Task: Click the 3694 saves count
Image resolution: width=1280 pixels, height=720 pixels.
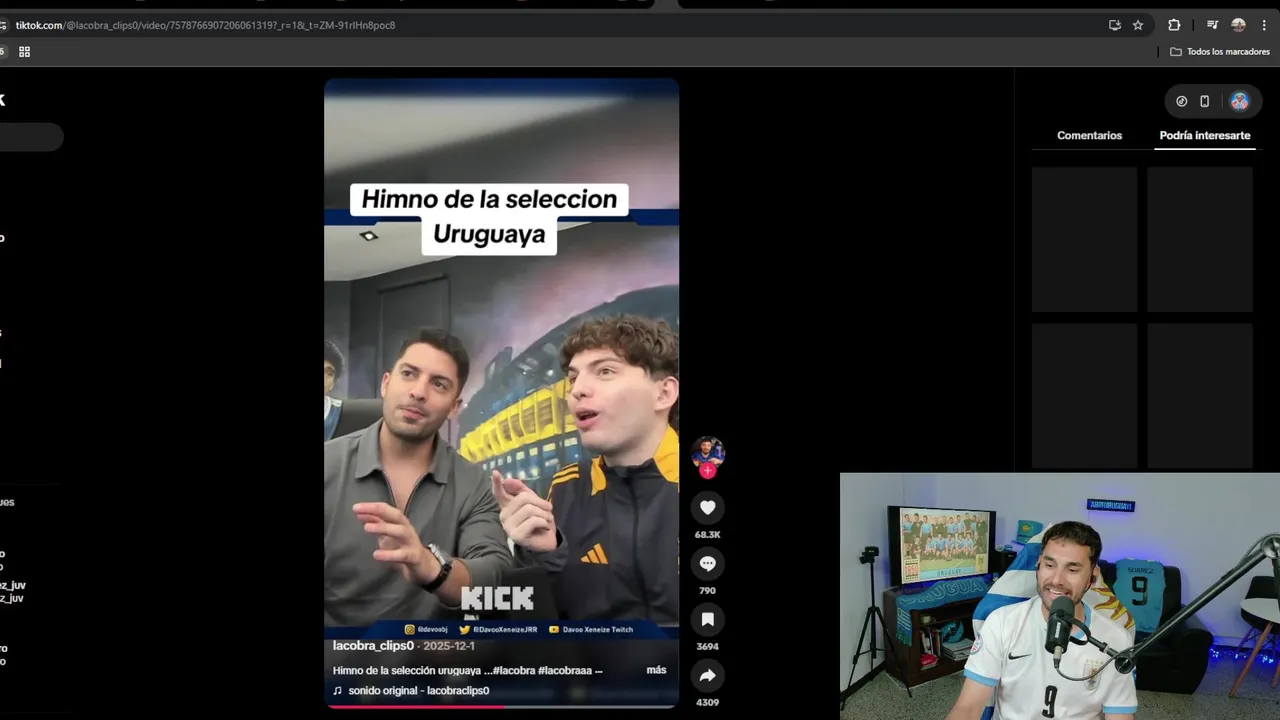Action: pyautogui.click(x=707, y=647)
